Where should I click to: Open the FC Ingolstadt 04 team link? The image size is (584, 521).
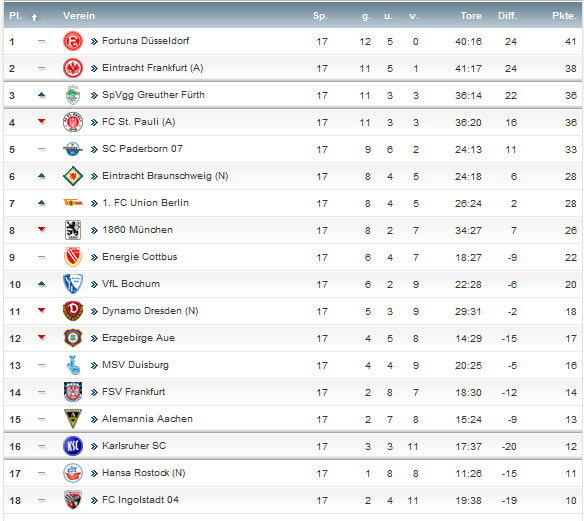(x=140, y=500)
